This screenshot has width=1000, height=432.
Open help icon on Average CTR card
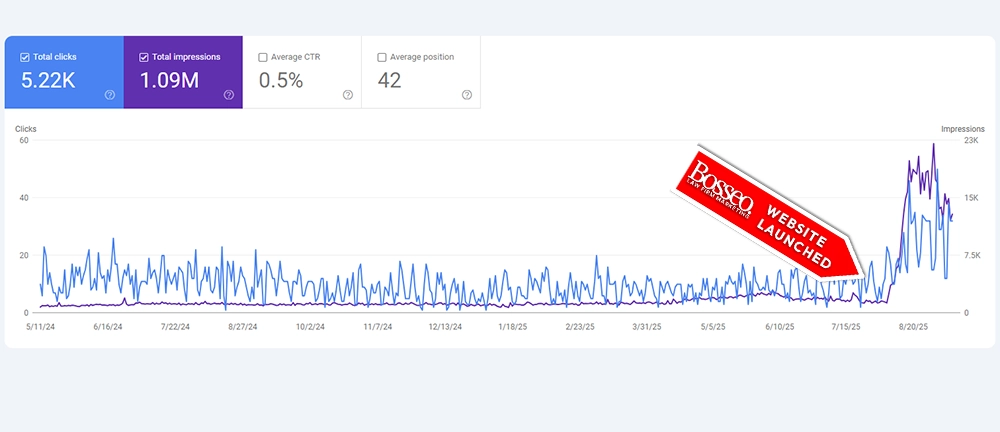coord(348,95)
